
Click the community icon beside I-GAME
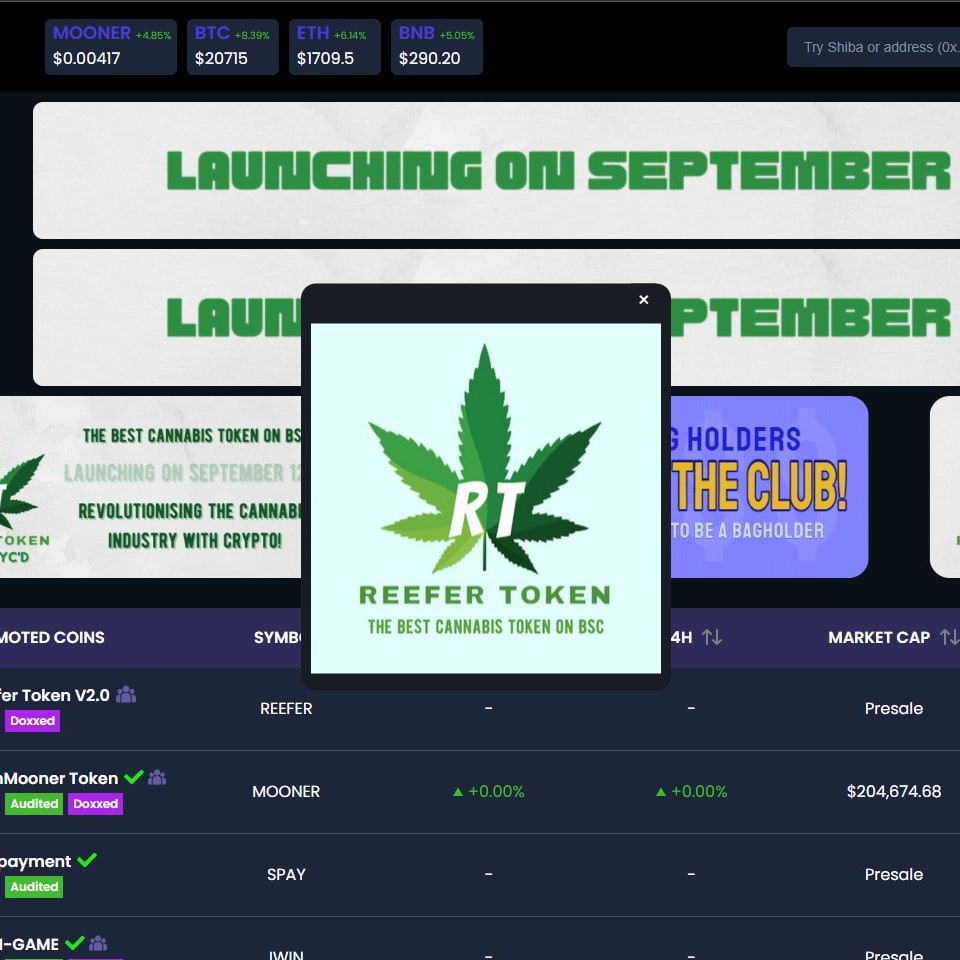[x=98, y=943]
